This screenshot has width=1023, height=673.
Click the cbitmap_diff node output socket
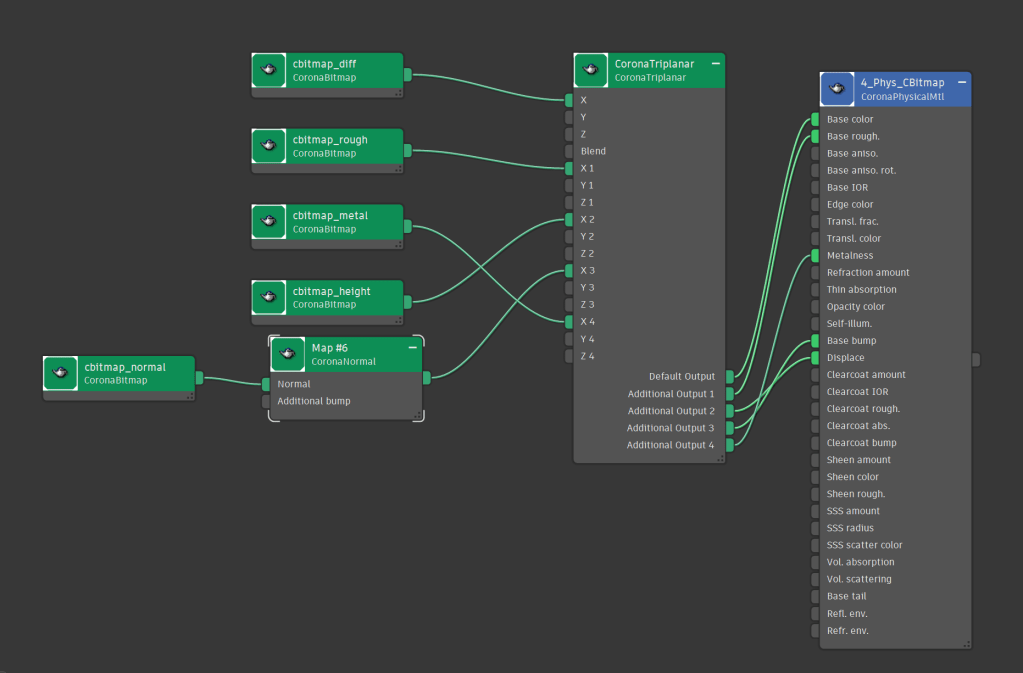[407, 74]
